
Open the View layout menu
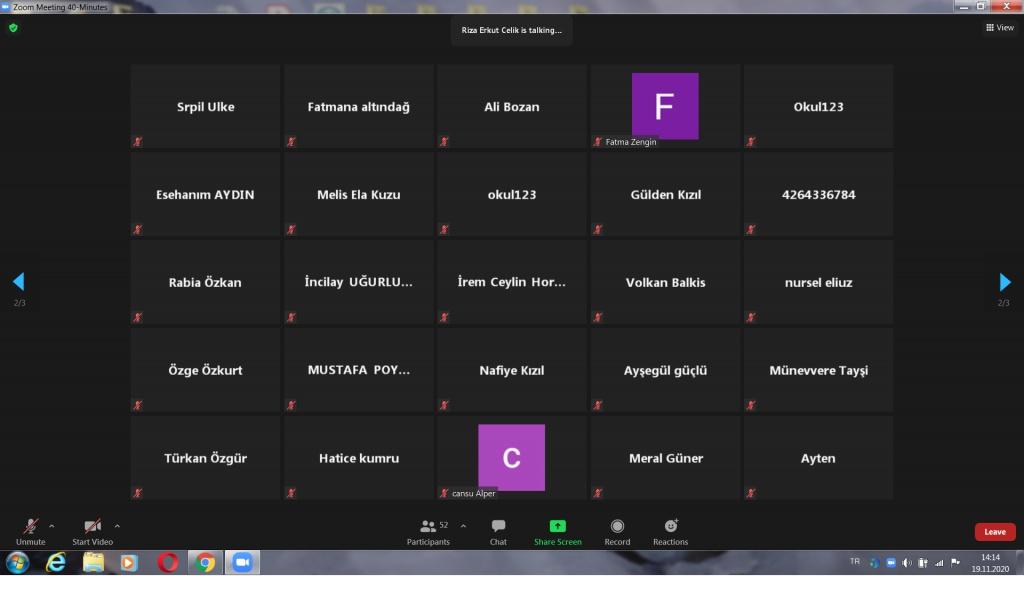pyautogui.click(x=999, y=28)
